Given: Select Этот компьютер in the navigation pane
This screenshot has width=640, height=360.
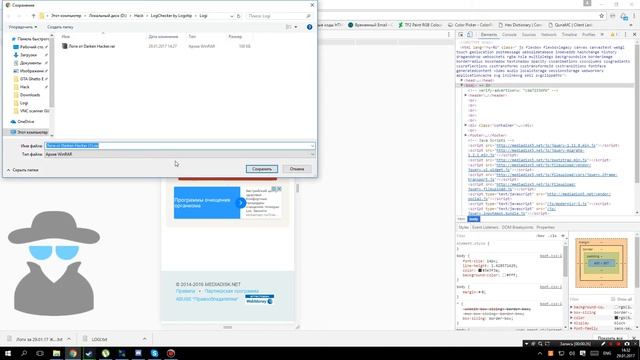Looking at the screenshot, I should [32, 132].
